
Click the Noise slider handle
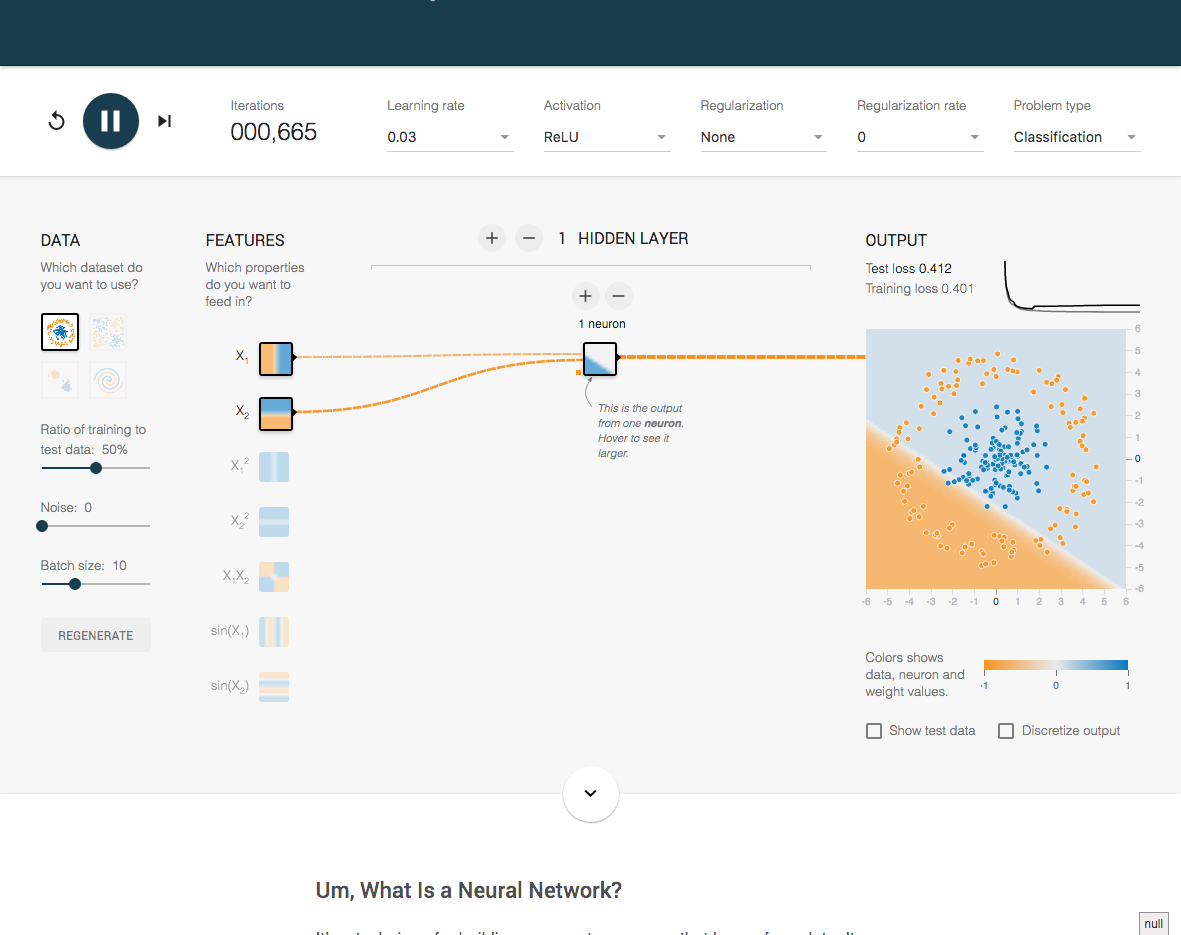tap(42, 526)
